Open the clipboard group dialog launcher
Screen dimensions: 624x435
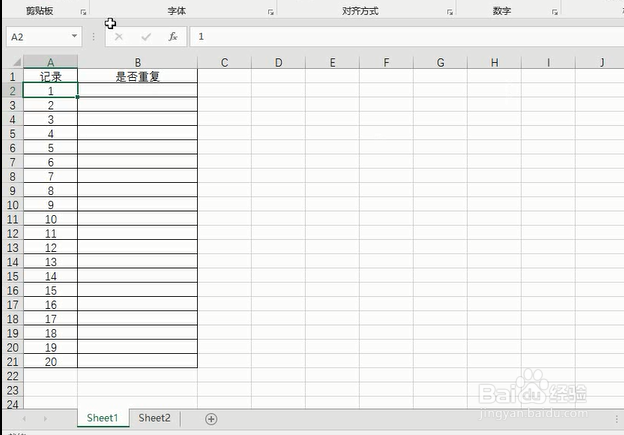(83, 12)
